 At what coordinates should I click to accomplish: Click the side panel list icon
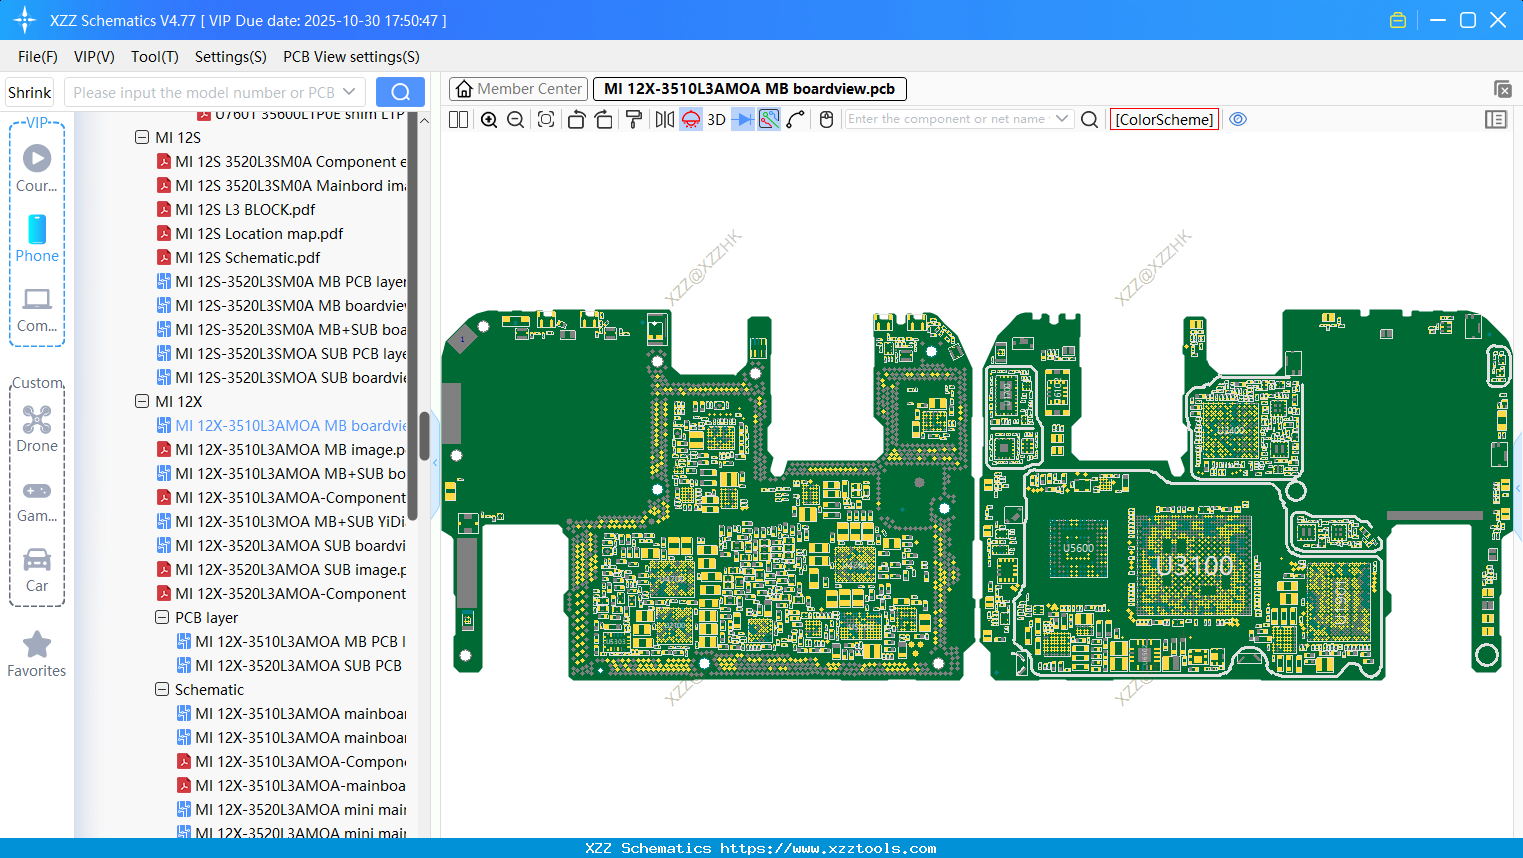(x=1496, y=119)
